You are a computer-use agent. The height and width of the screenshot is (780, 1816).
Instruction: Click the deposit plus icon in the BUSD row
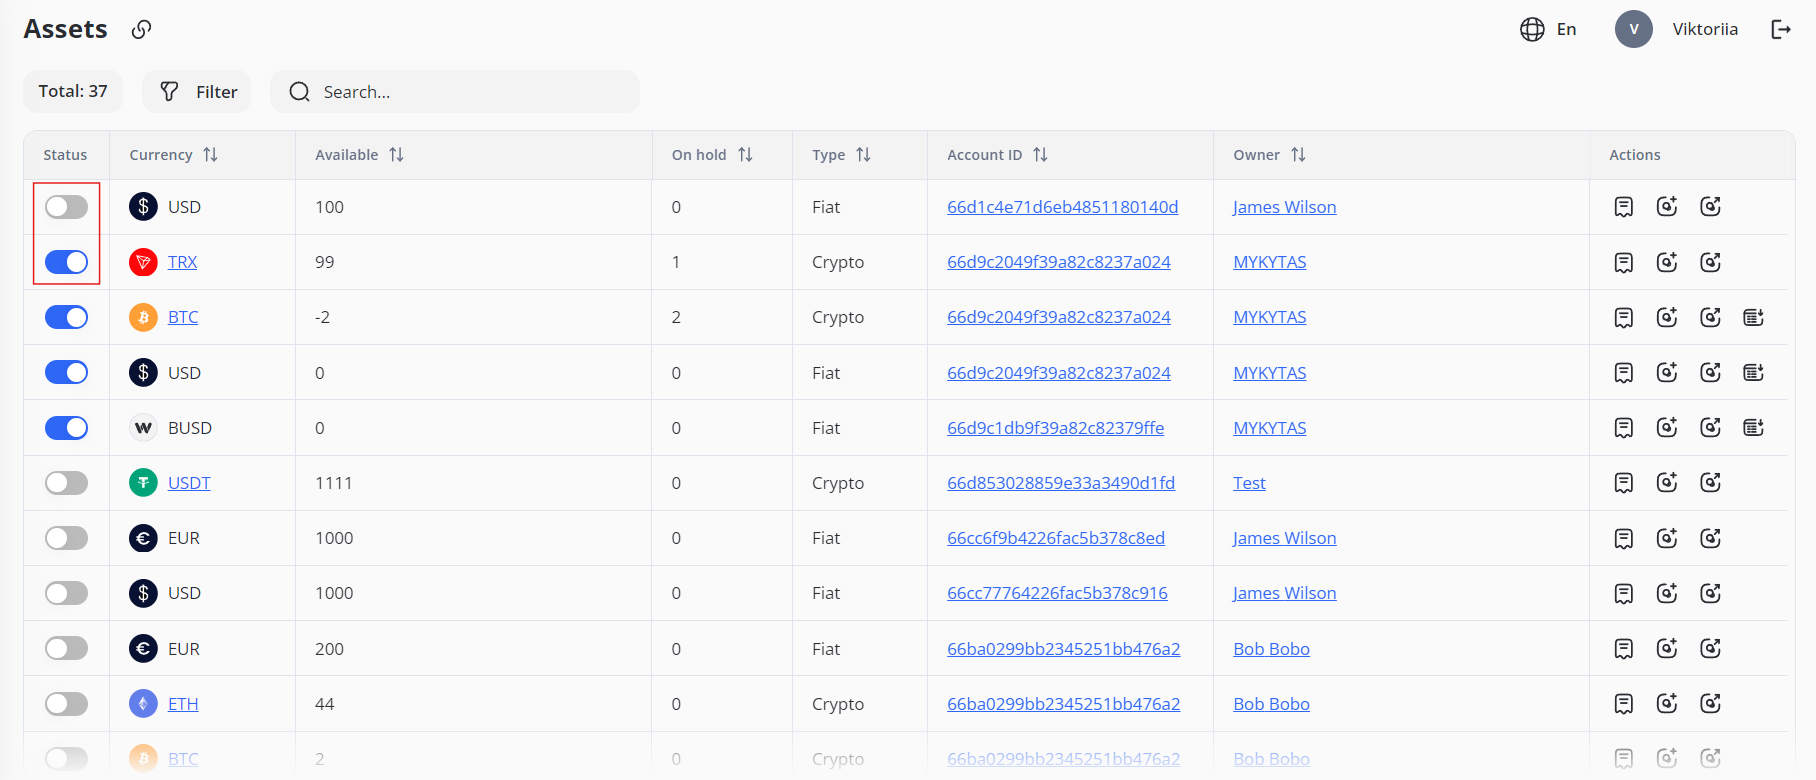(1667, 428)
